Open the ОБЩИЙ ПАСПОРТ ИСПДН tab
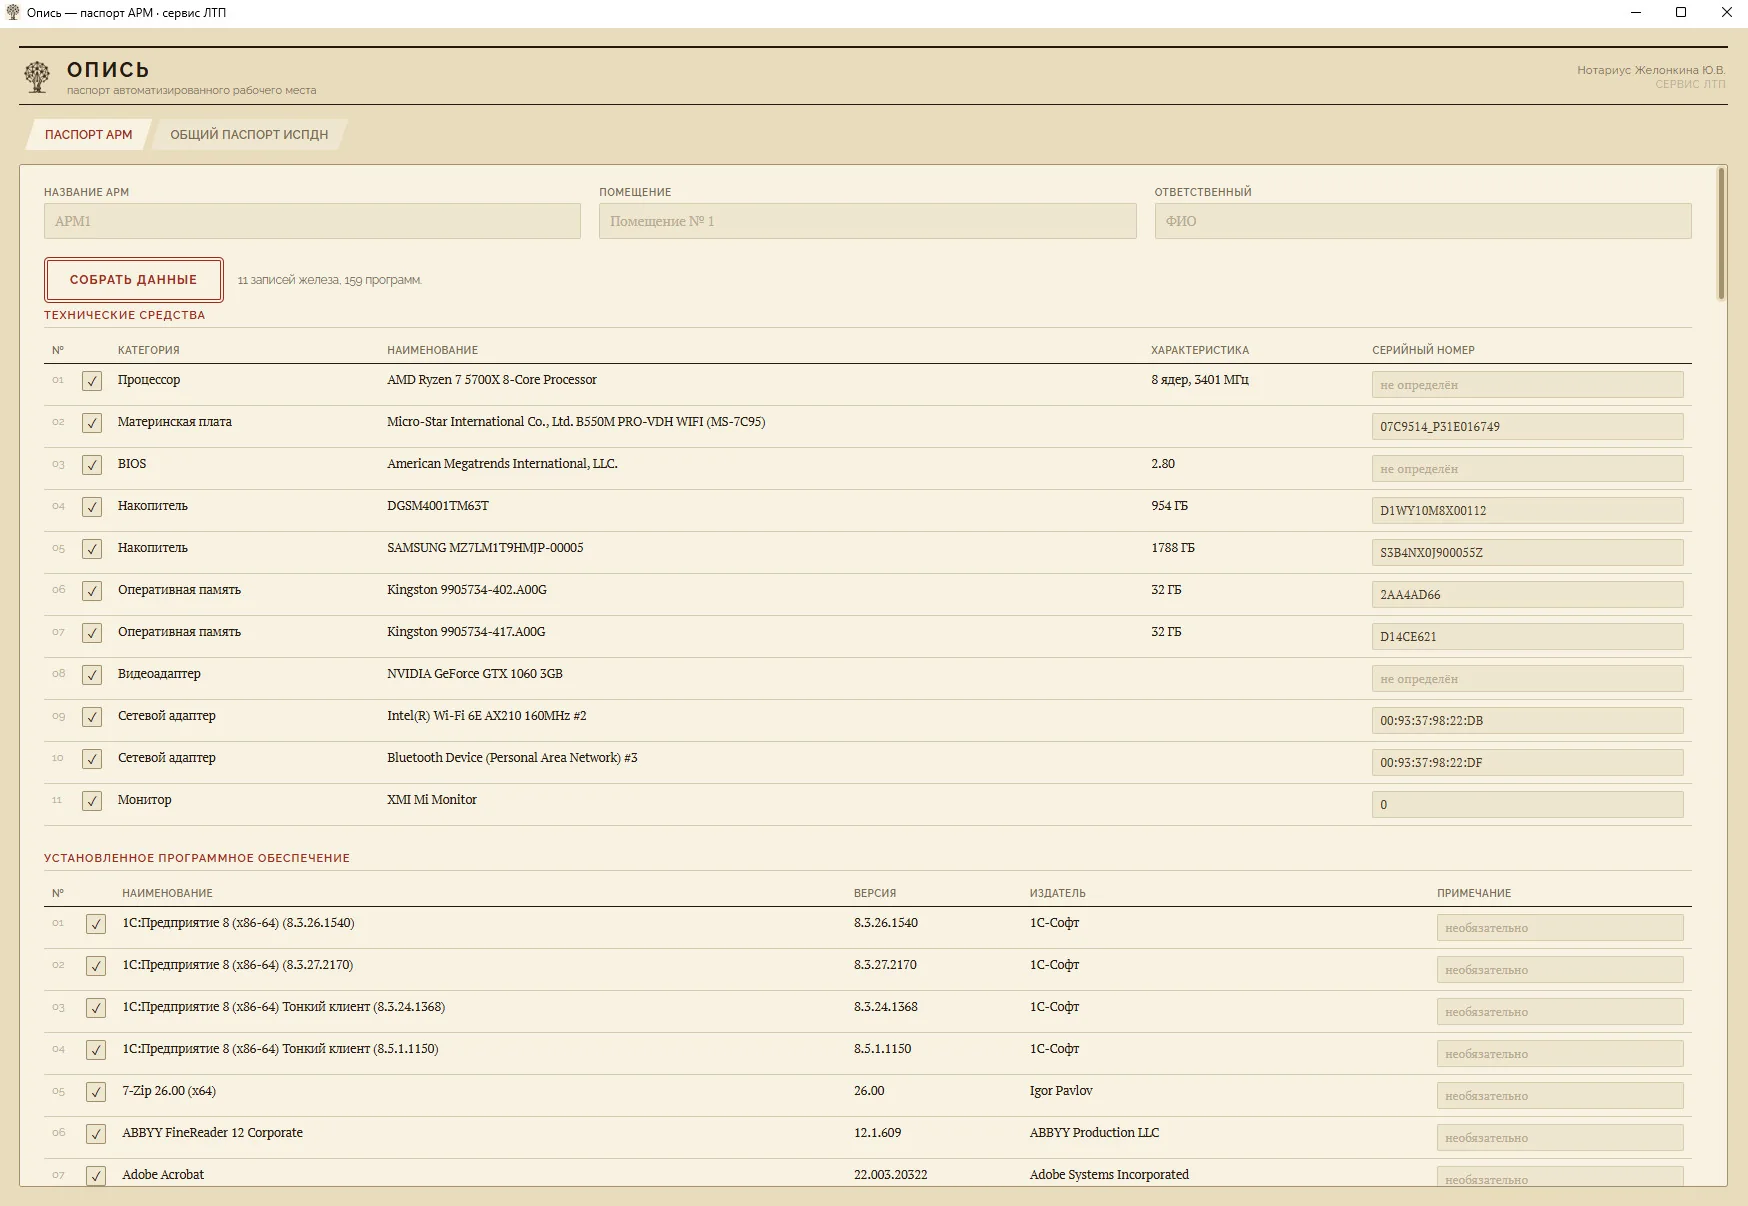Screen dimensions: 1748x1206 249,135
